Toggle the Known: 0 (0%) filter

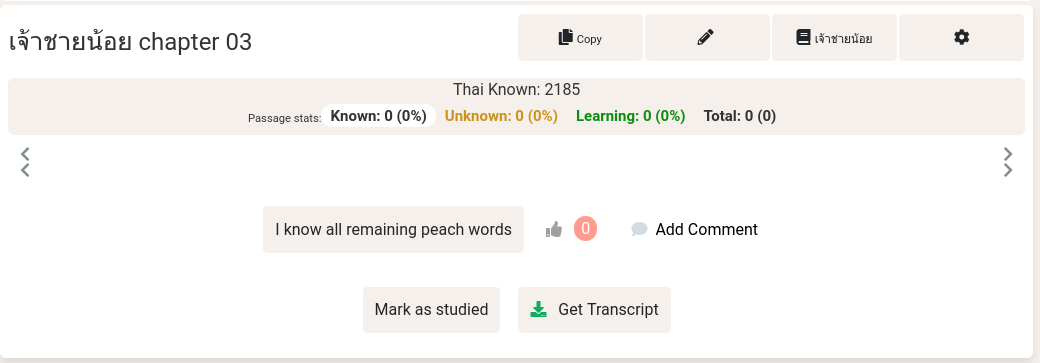(x=379, y=116)
